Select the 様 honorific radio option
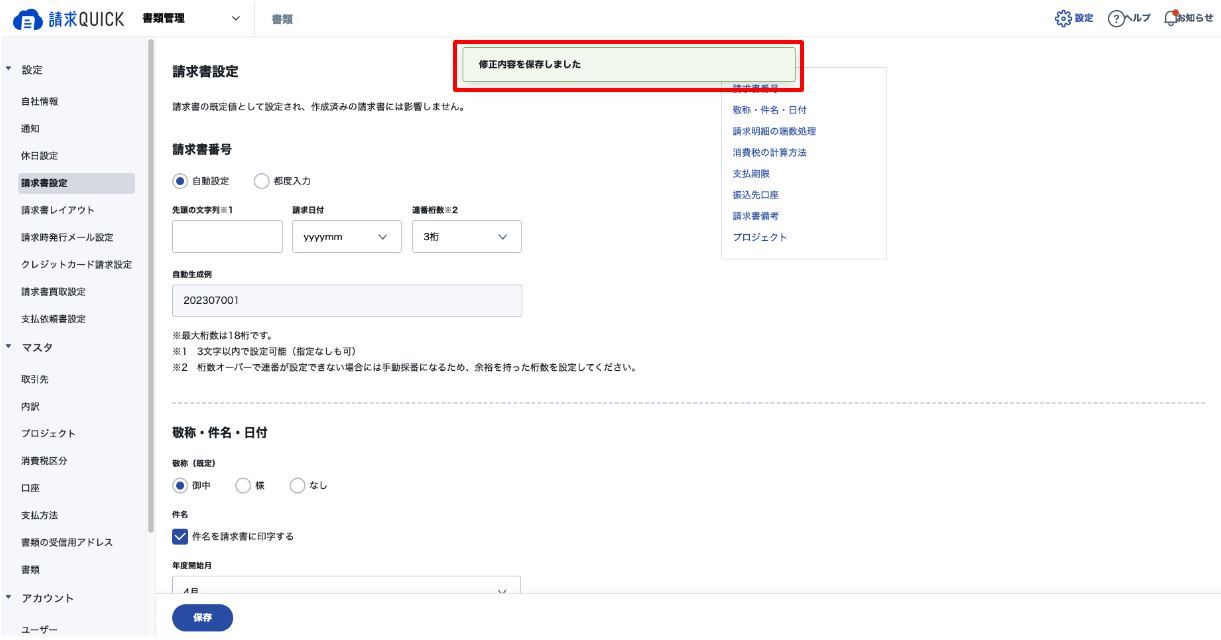1221x640 pixels. point(242,485)
